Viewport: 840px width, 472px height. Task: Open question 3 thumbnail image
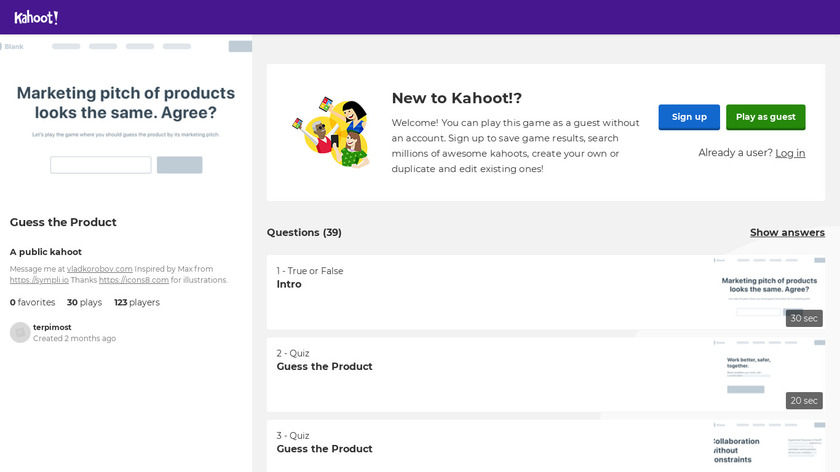click(x=767, y=446)
